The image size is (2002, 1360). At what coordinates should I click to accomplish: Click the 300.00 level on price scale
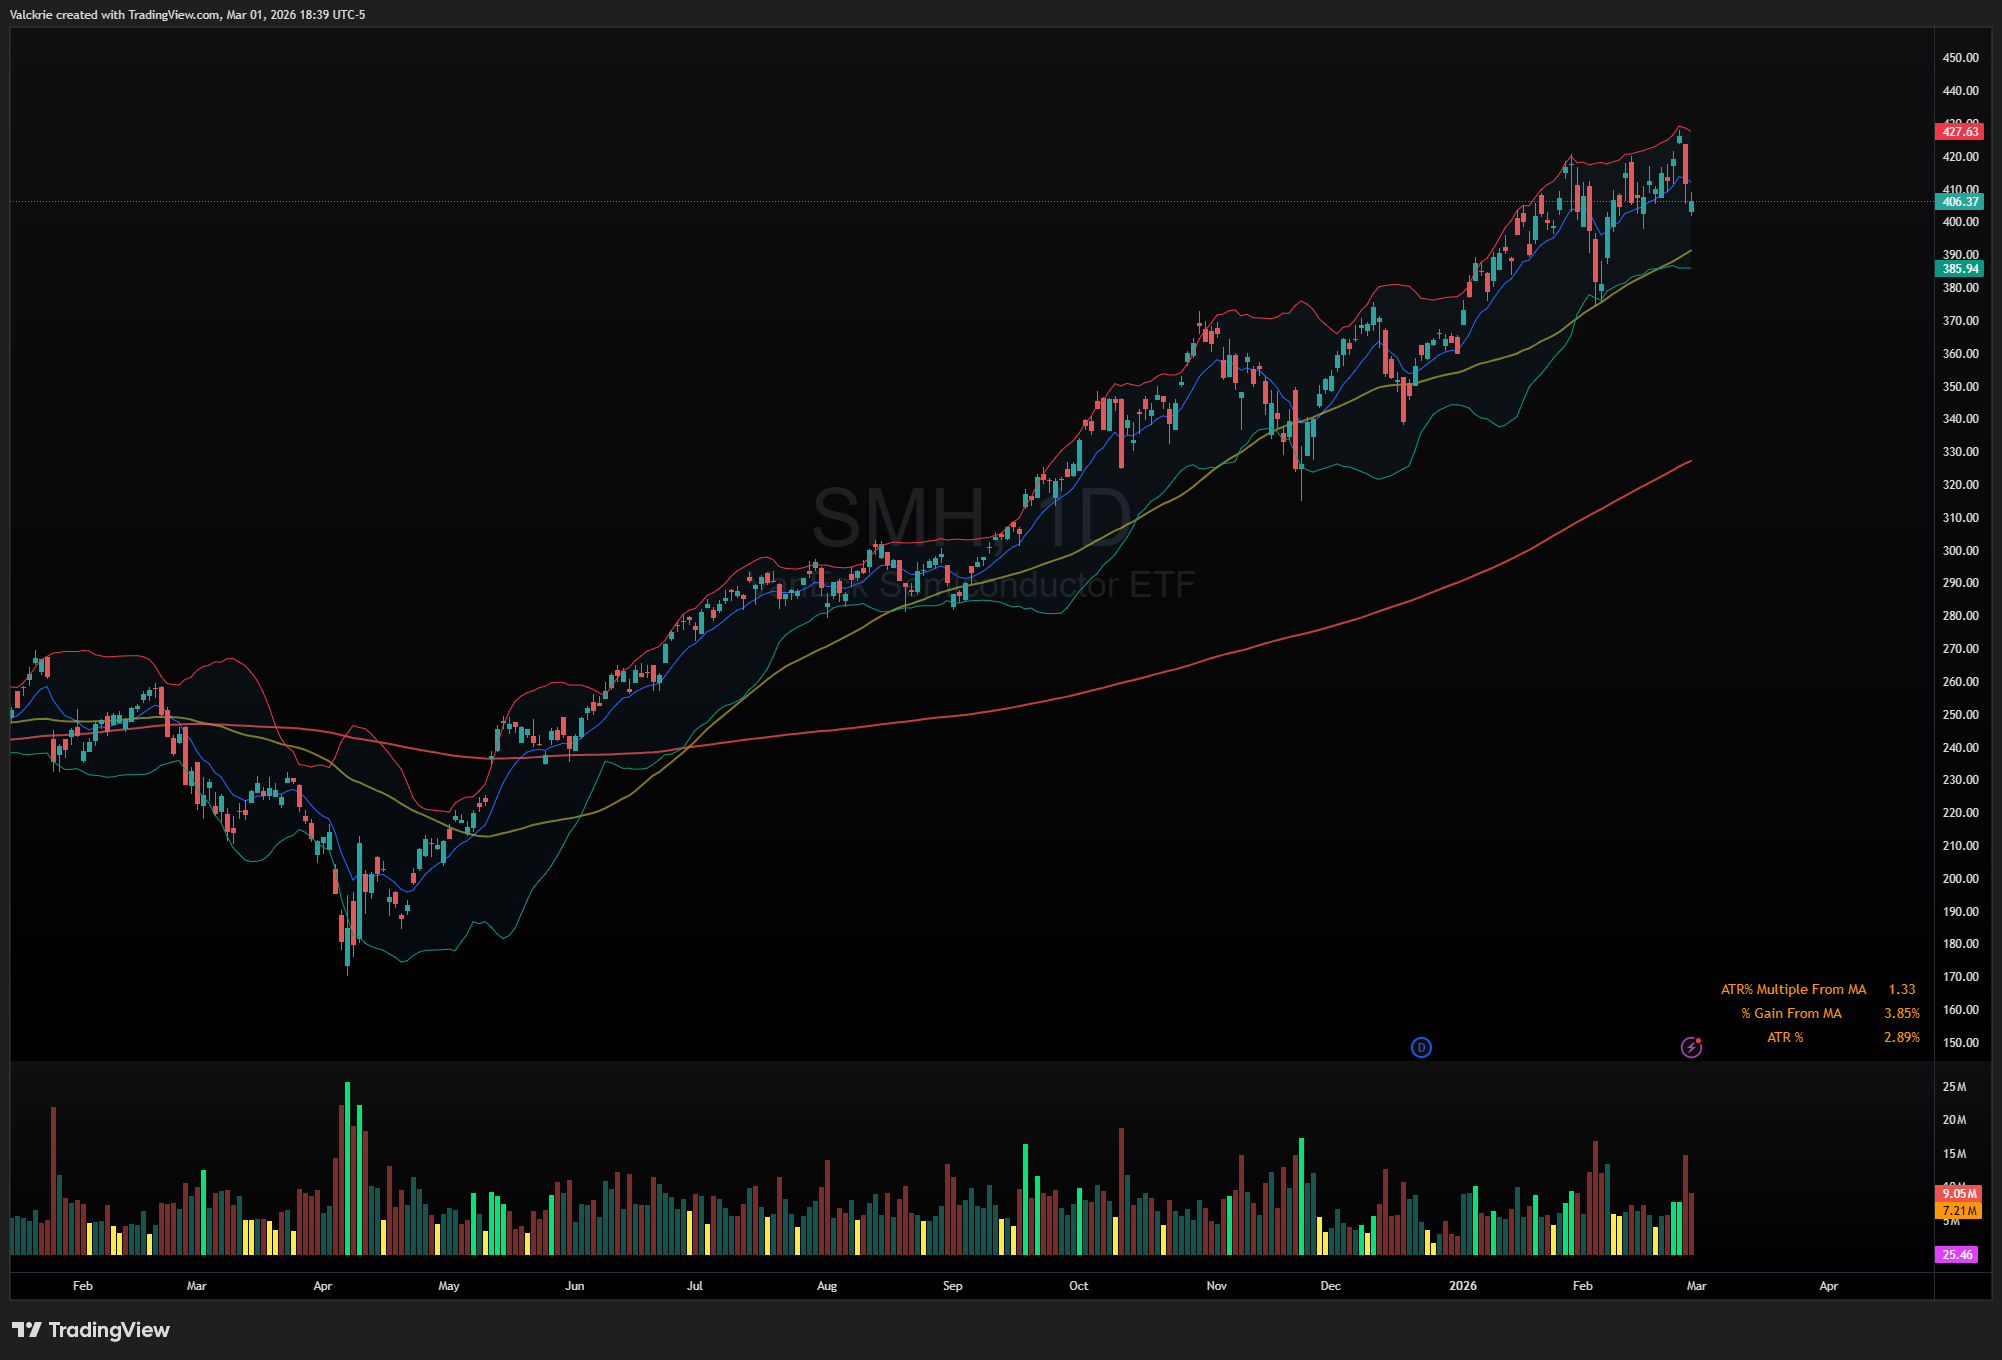click(1960, 551)
